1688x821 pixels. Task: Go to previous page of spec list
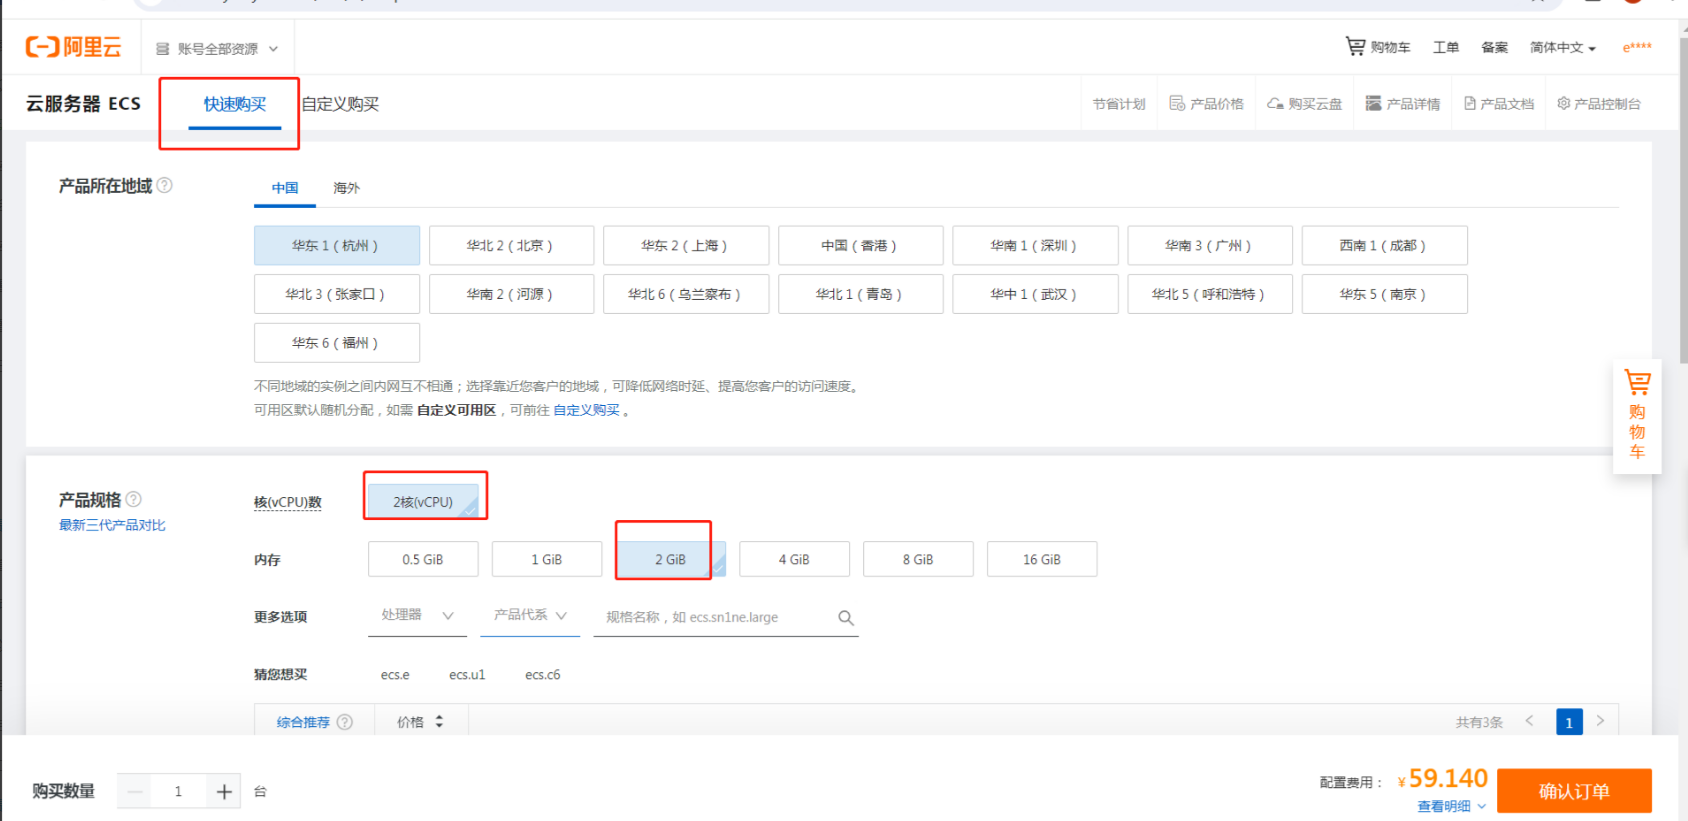pyautogui.click(x=1529, y=721)
